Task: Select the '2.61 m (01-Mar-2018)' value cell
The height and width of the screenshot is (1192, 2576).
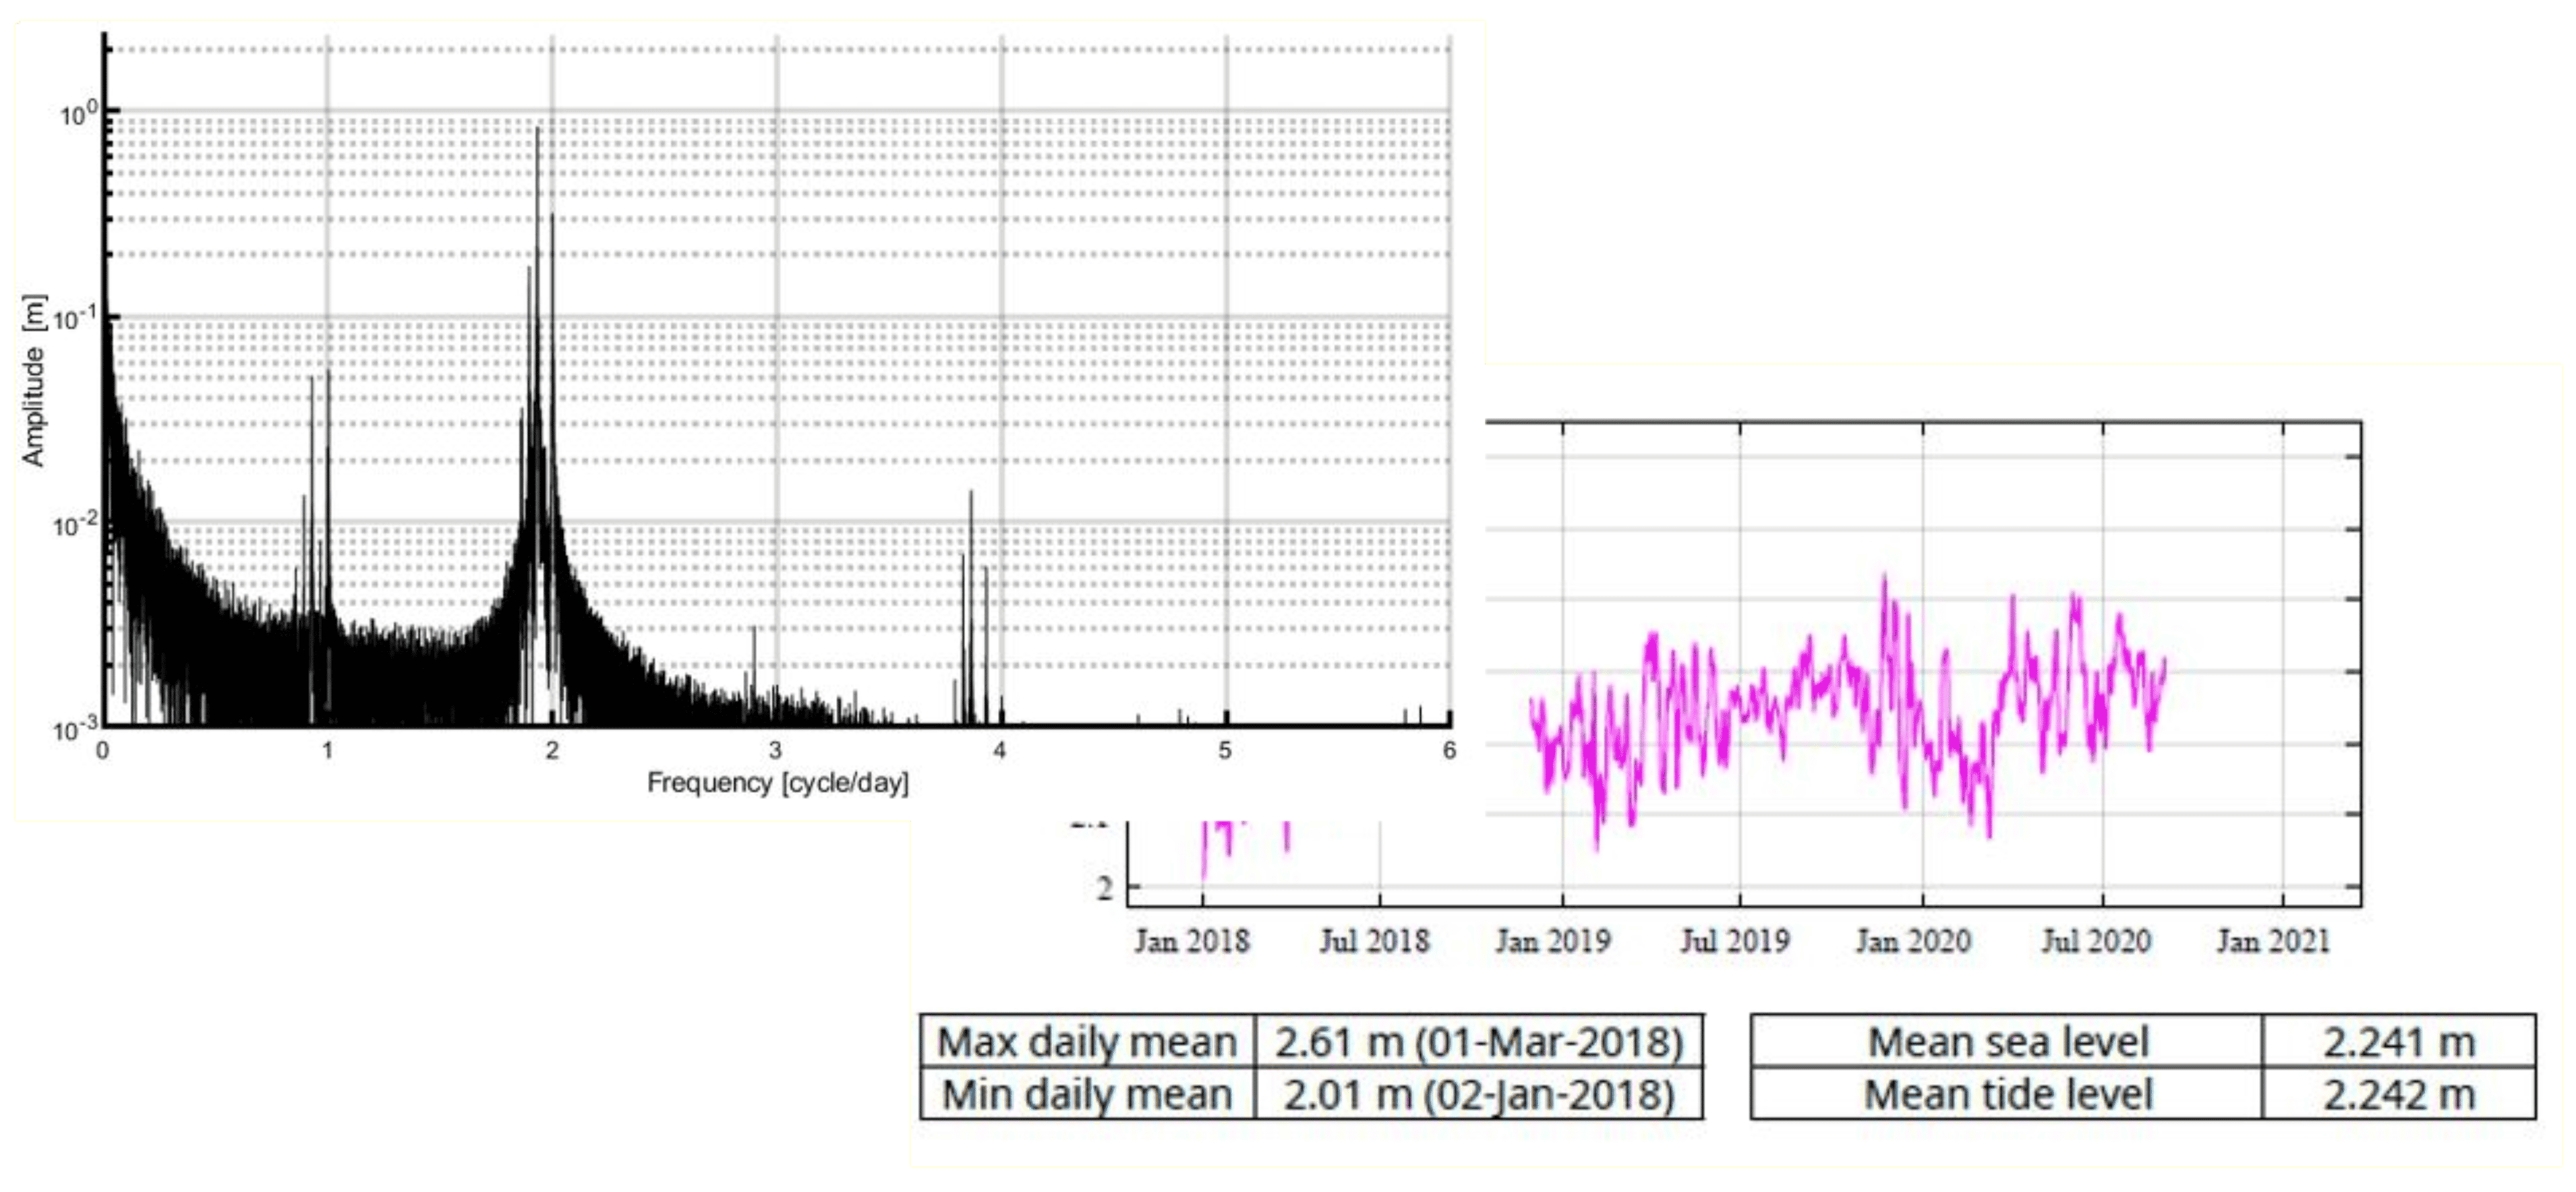Action: pos(1479,1042)
